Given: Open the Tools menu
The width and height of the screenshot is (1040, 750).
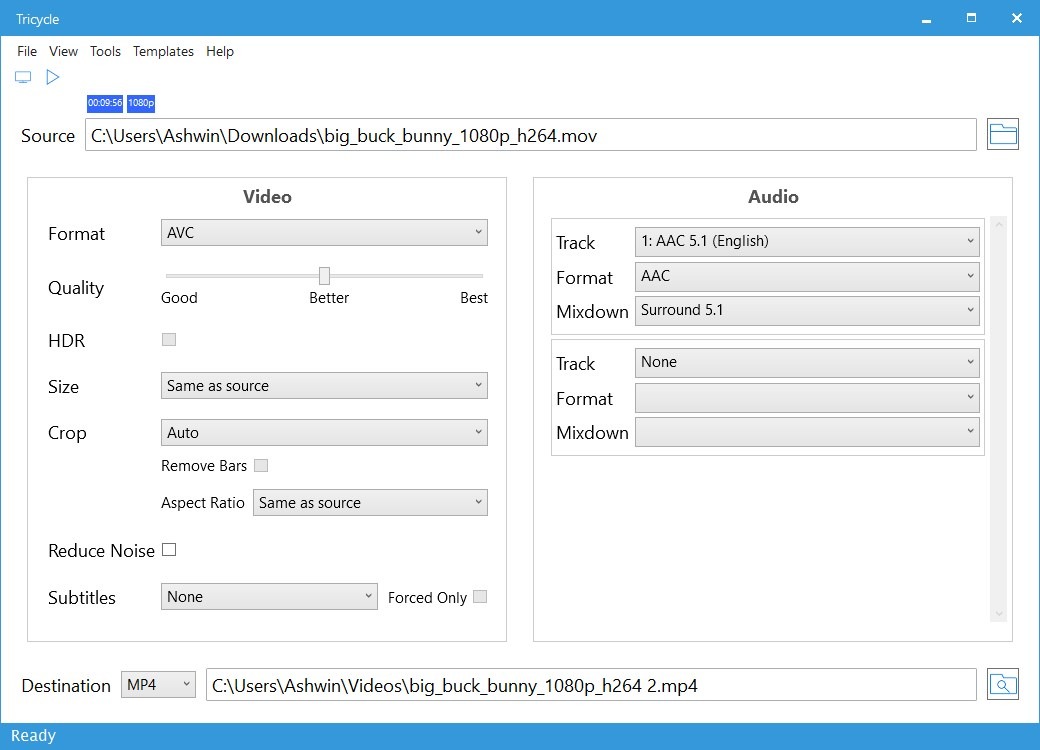Looking at the screenshot, I should tap(105, 51).
